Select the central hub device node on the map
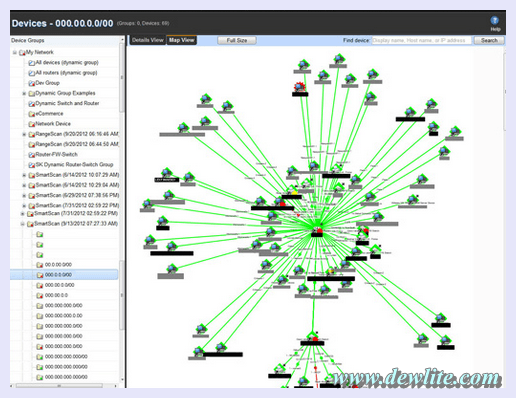The width and height of the screenshot is (516, 398). pos(317,230)
